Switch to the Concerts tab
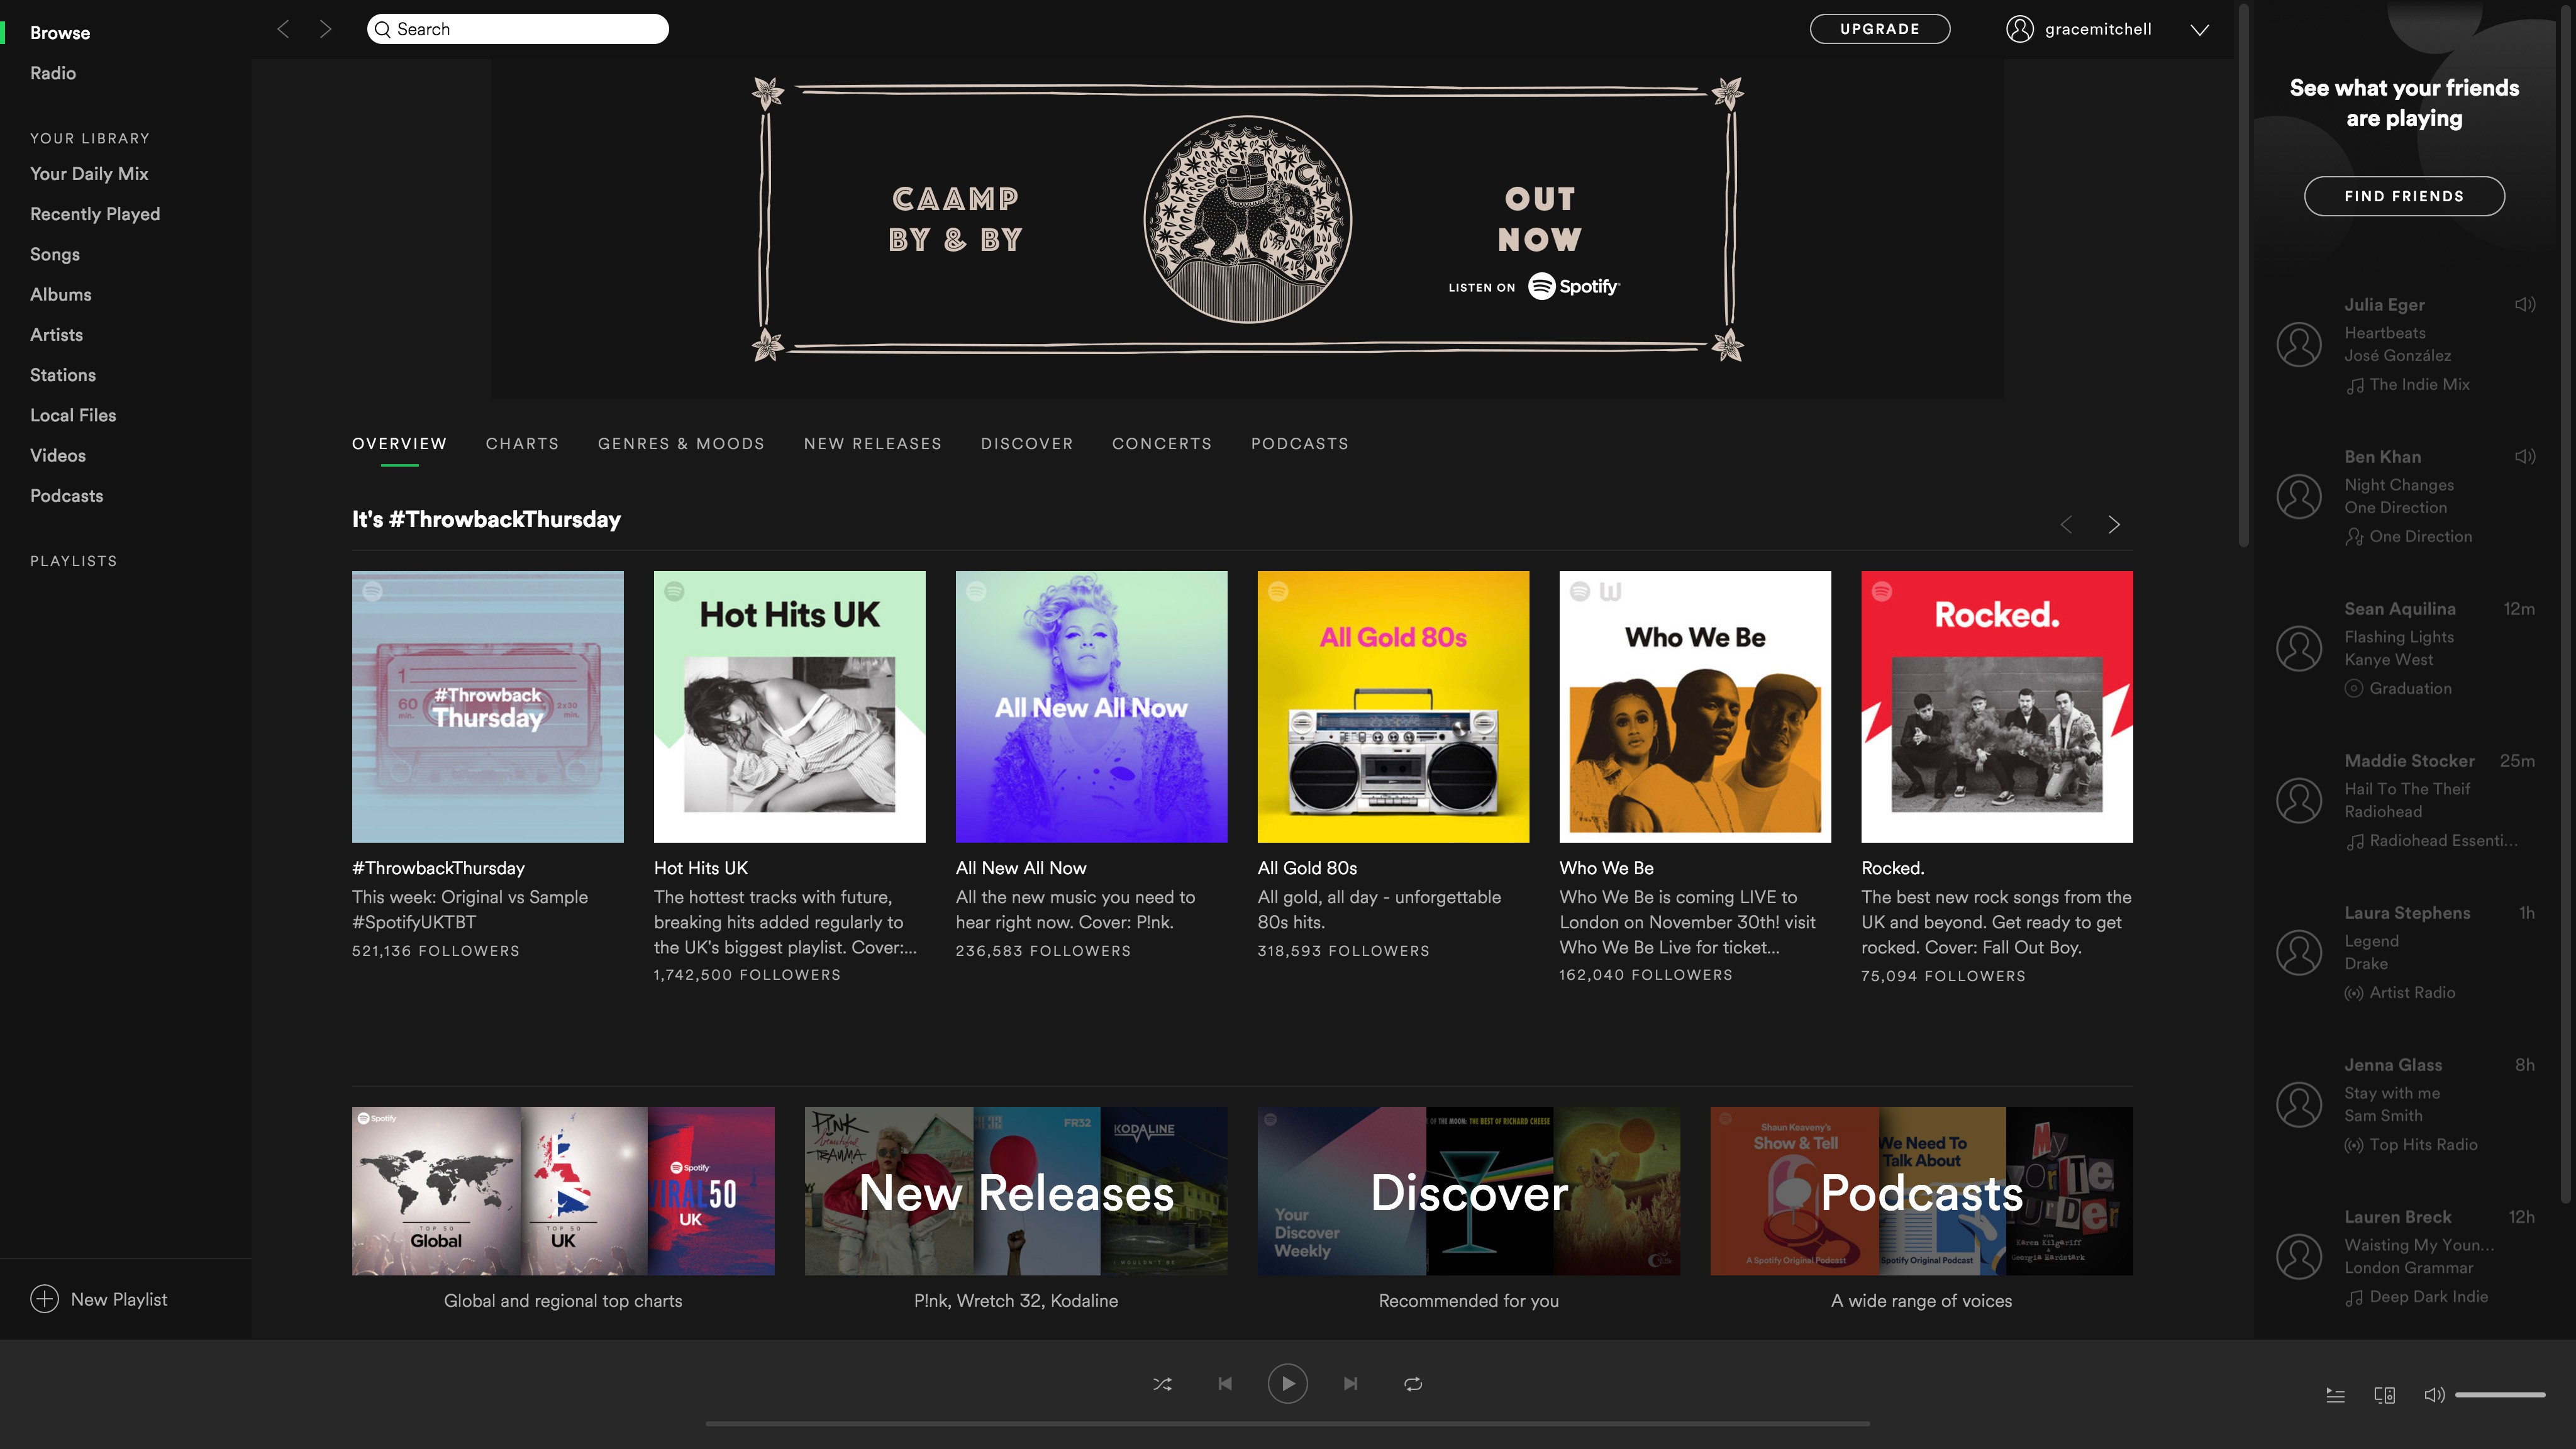The height and width of the screenshot is (1449, 2576). 1161,443
